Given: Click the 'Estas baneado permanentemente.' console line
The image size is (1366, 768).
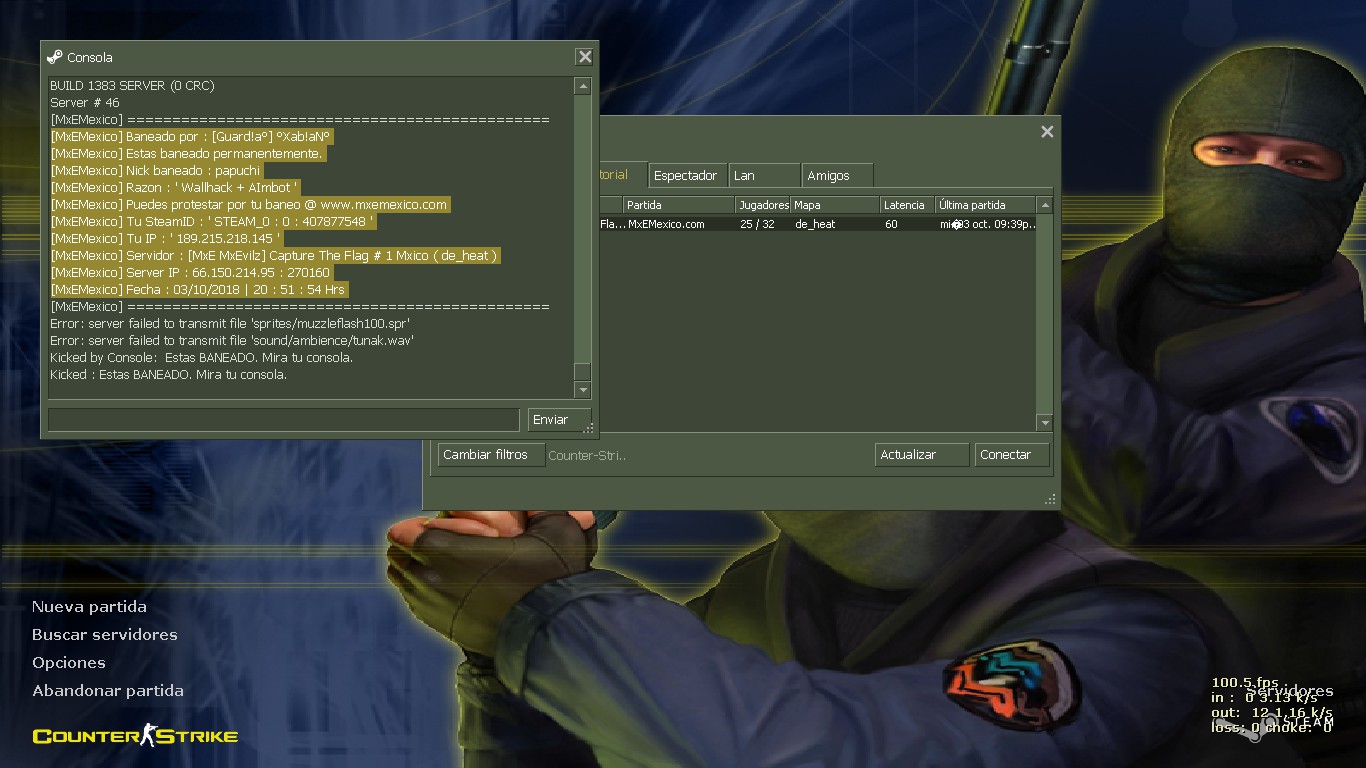Looking at the screenshot, I should [x=187, y=153].
